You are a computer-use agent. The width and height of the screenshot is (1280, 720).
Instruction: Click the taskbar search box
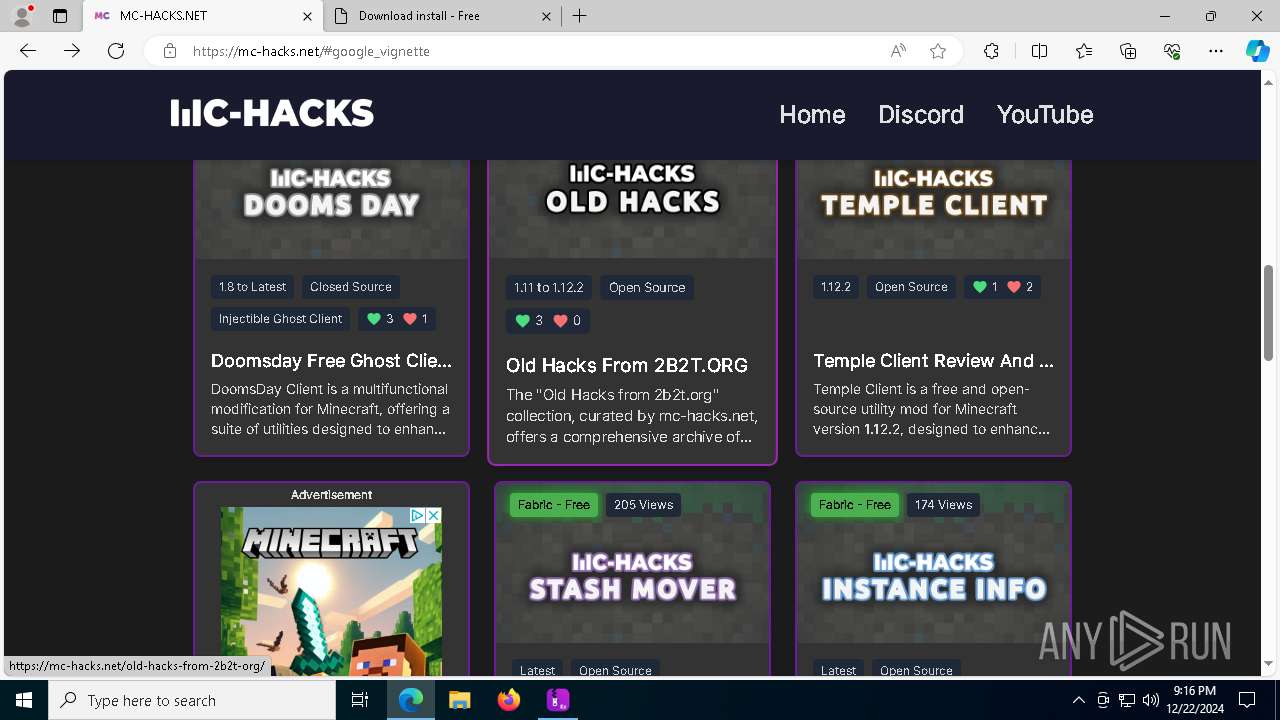pyautogui.click(x=192, y=700)
